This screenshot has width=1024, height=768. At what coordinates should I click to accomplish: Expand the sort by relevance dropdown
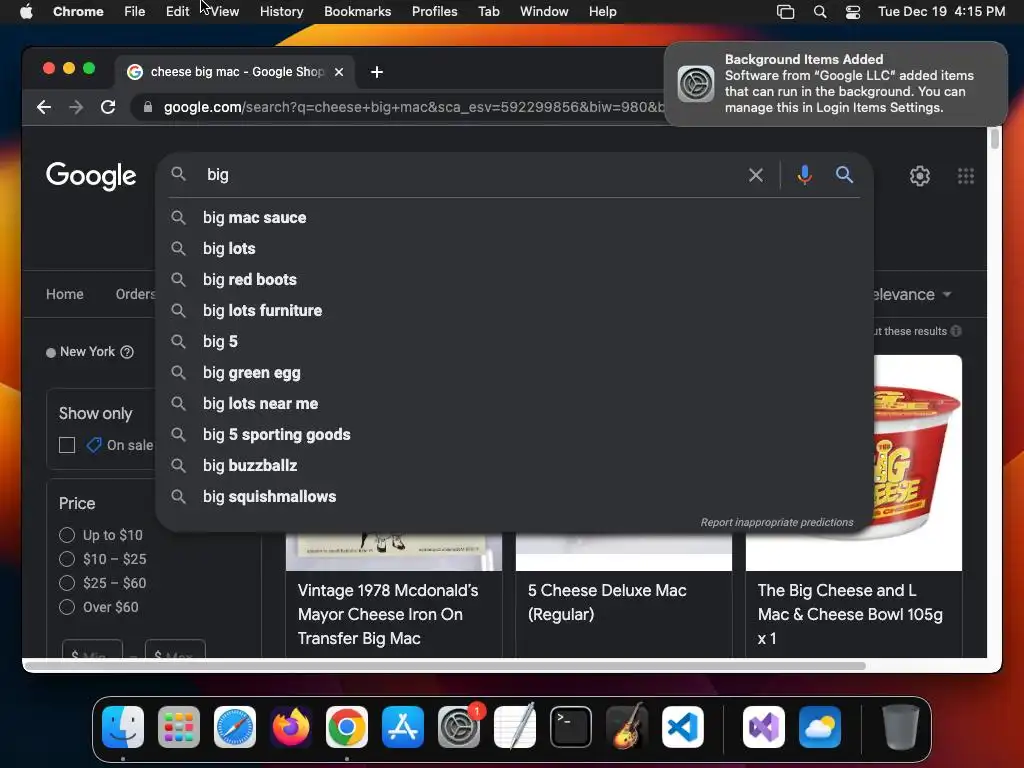913,295
